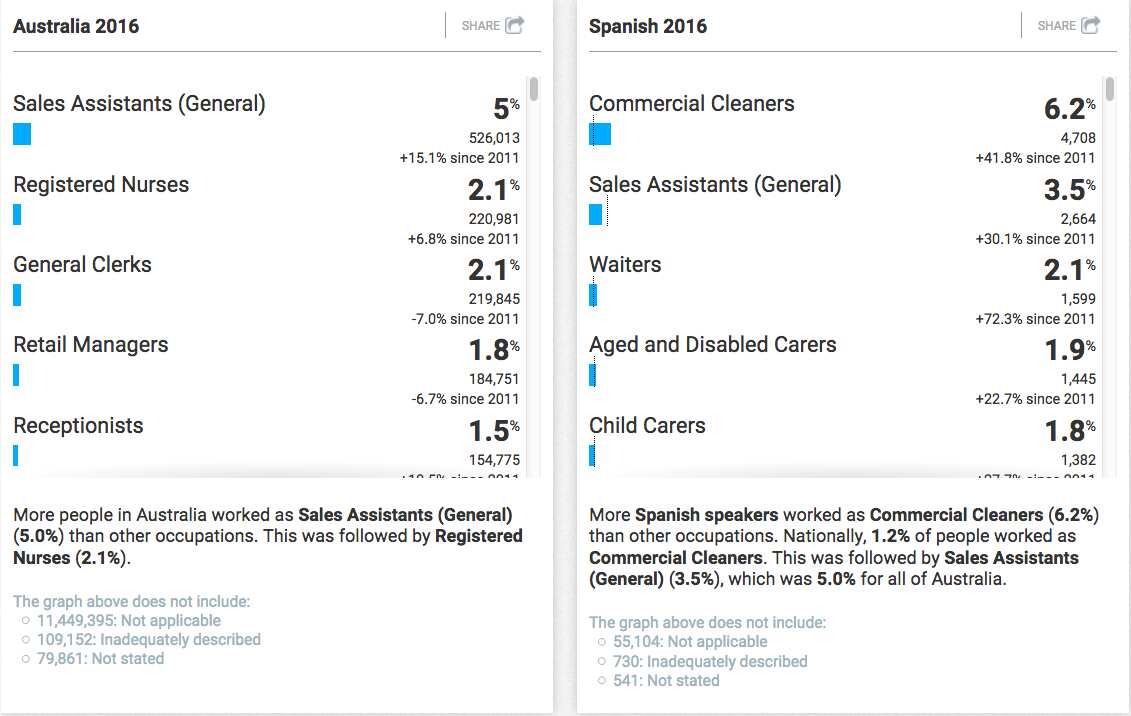Click the Australia 2016 panel title
1131x716 pixels.
pos(76,26)
